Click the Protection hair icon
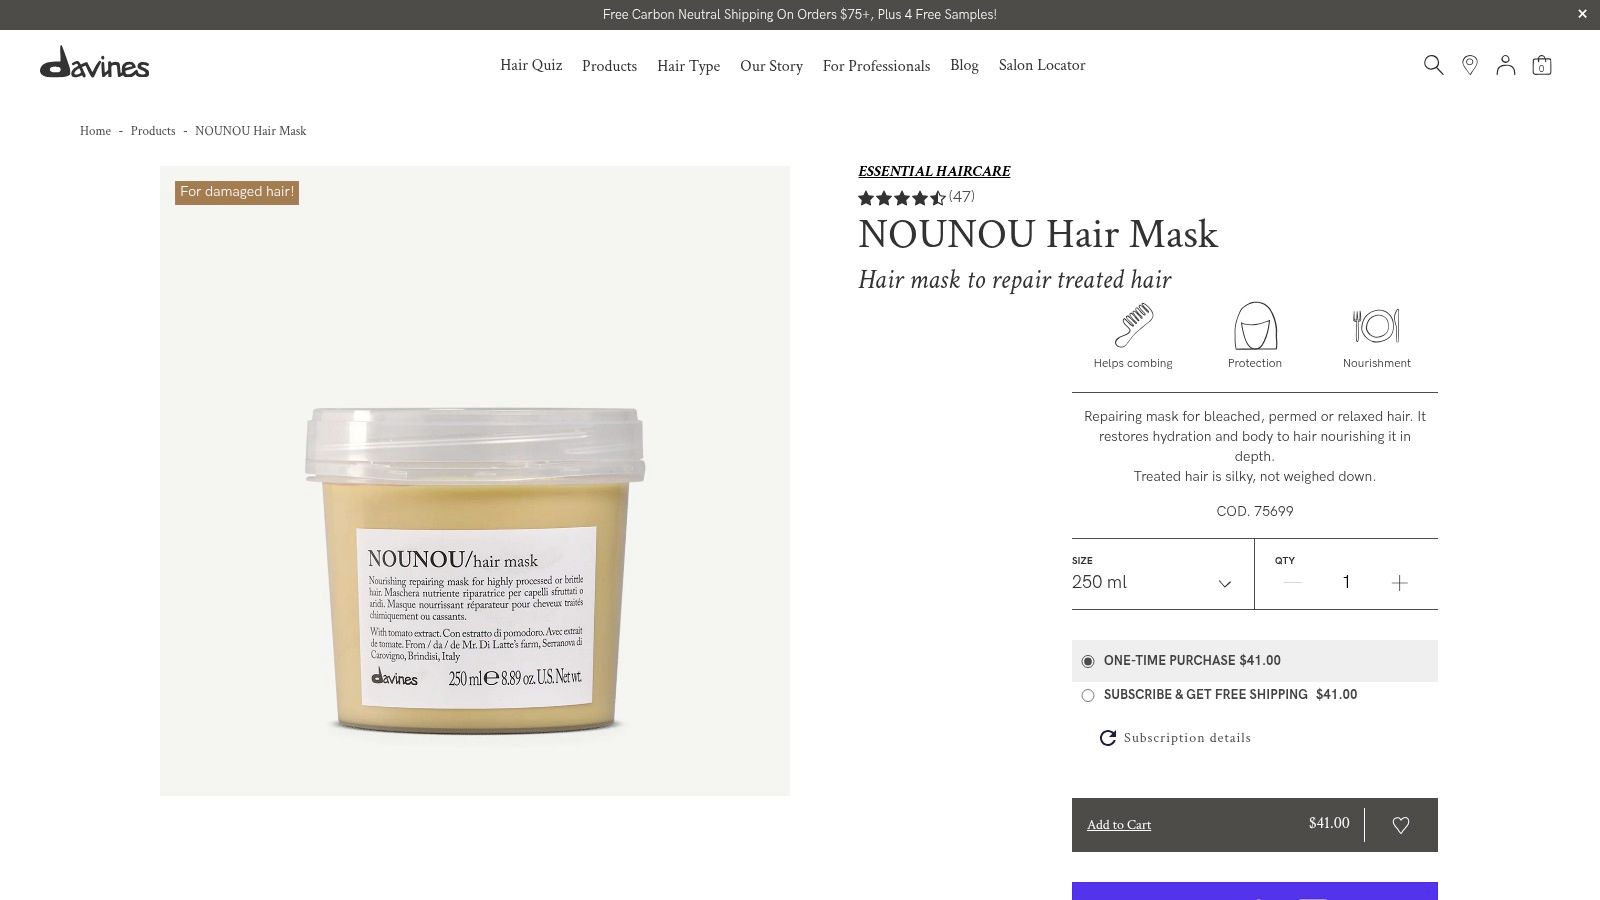The image size is (1600, 900). (x=1255, y=325)
